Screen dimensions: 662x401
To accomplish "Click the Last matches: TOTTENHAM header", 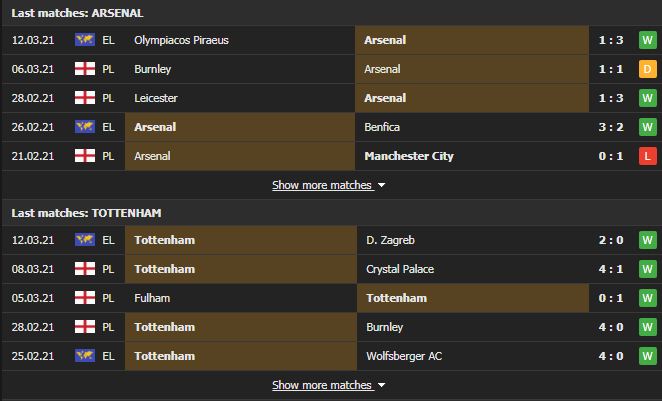I will click(x=87, y=213).
